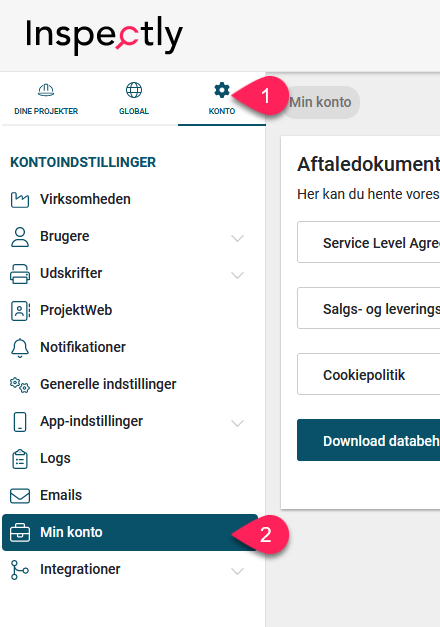
Task: Download the databehandleraftale with blue button
Action: tap(368, 440)
